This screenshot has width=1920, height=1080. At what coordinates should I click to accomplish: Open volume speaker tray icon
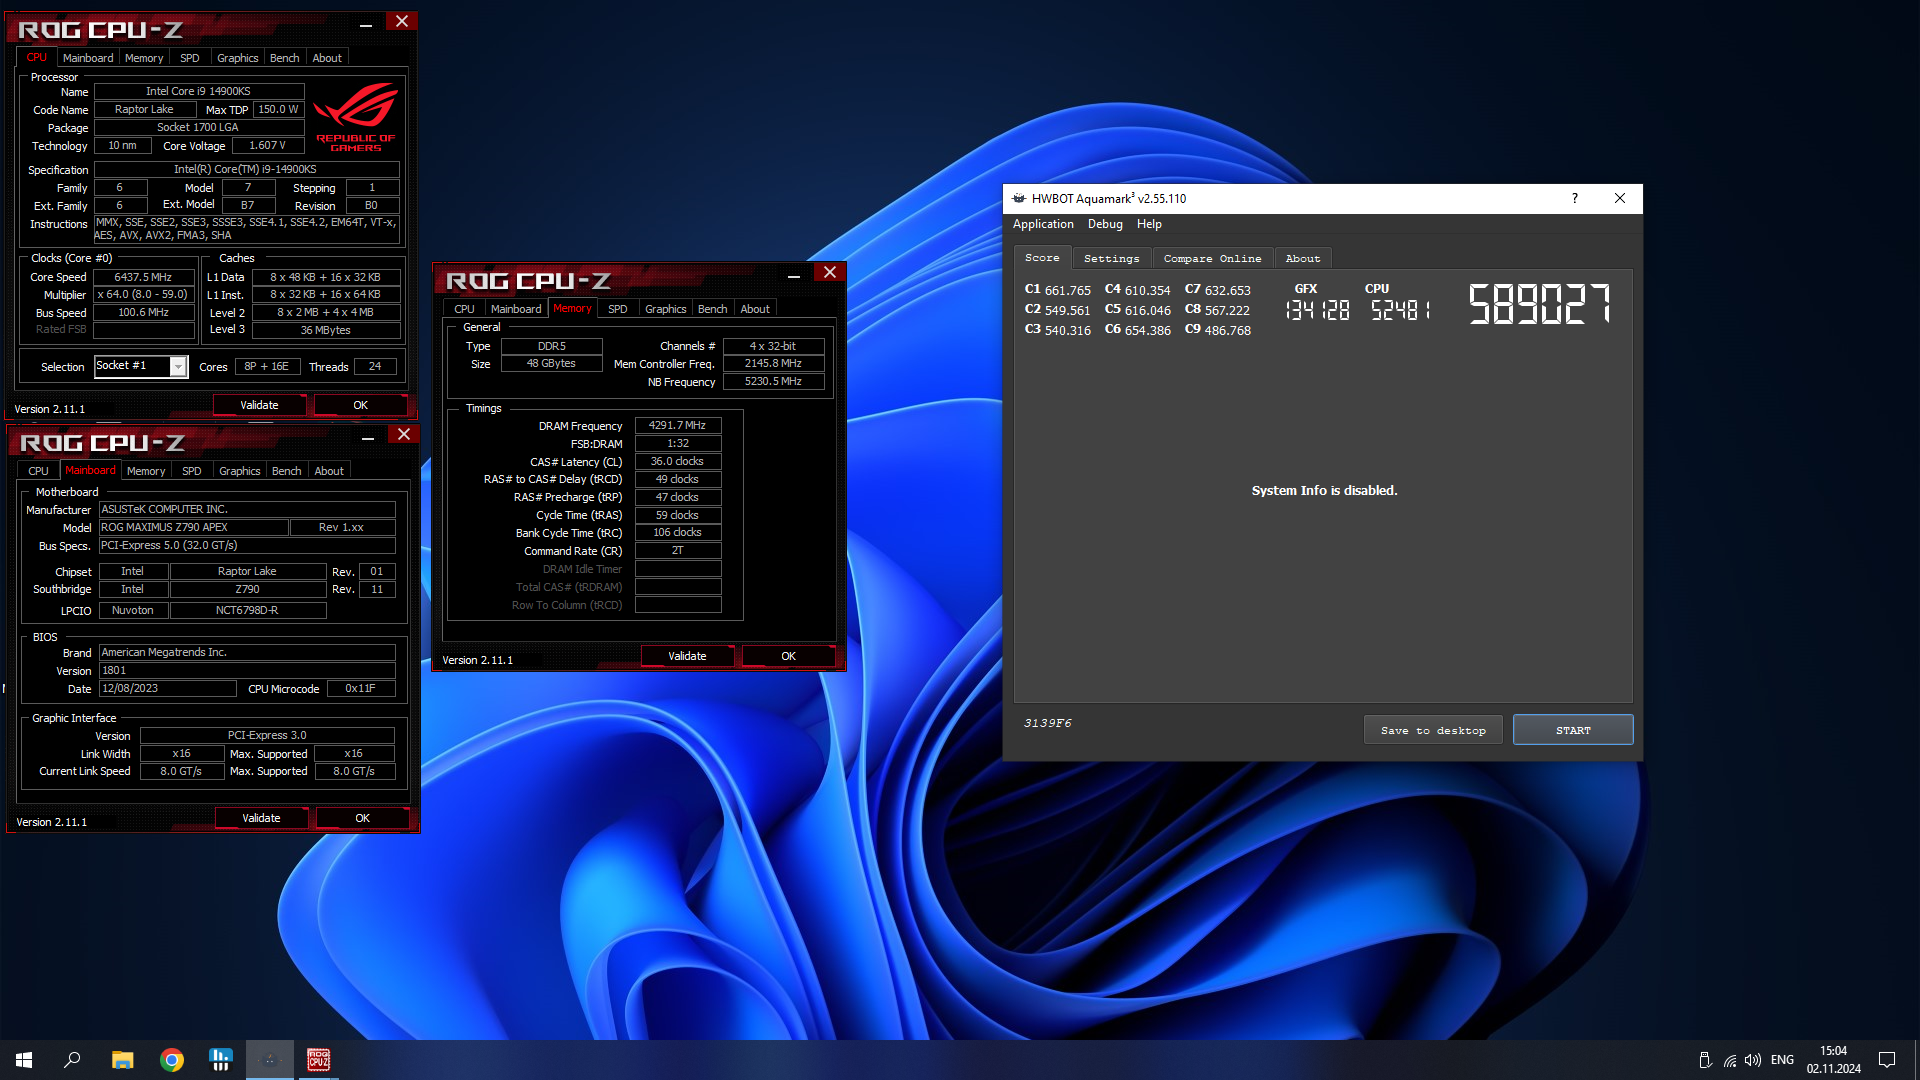(x=1753, y=1060)
